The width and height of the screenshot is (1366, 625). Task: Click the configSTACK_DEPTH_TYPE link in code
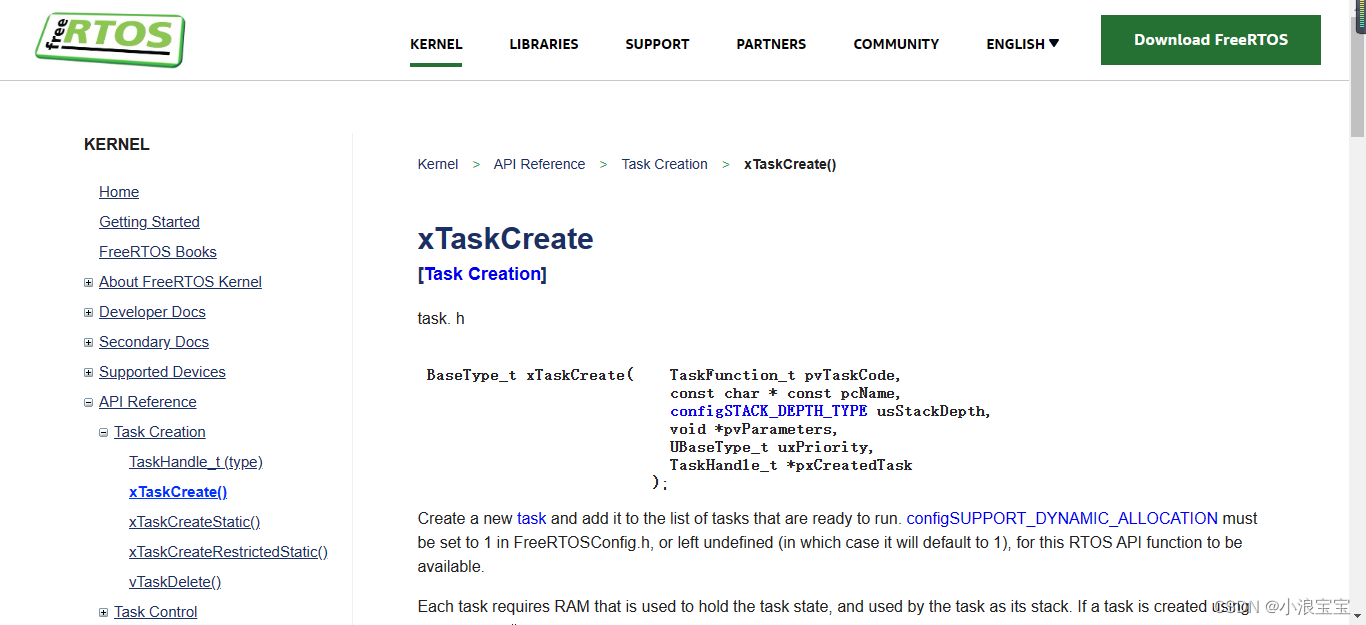pyautogui.click(x=769, y=411)
